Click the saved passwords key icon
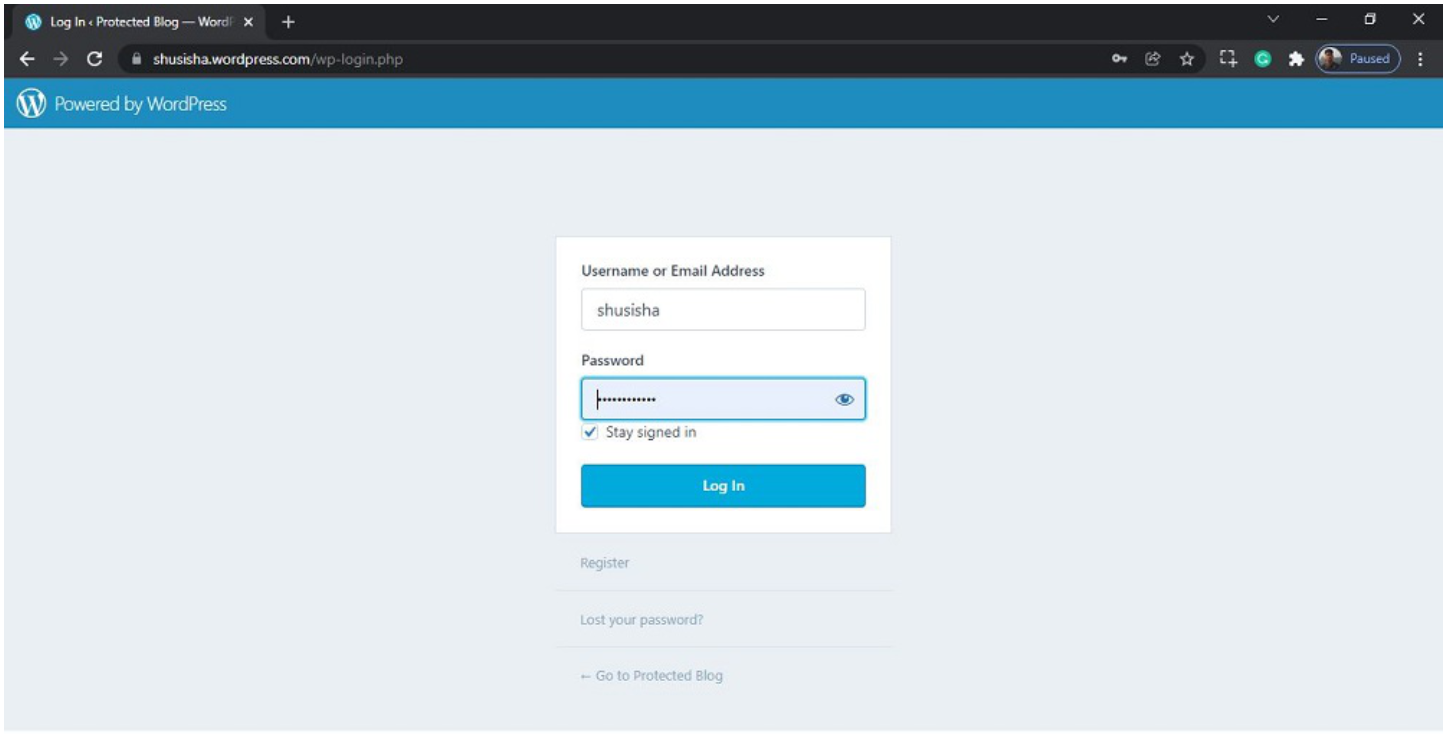The height and width of the screenshot is (738, 1448). pos(1120,59)
